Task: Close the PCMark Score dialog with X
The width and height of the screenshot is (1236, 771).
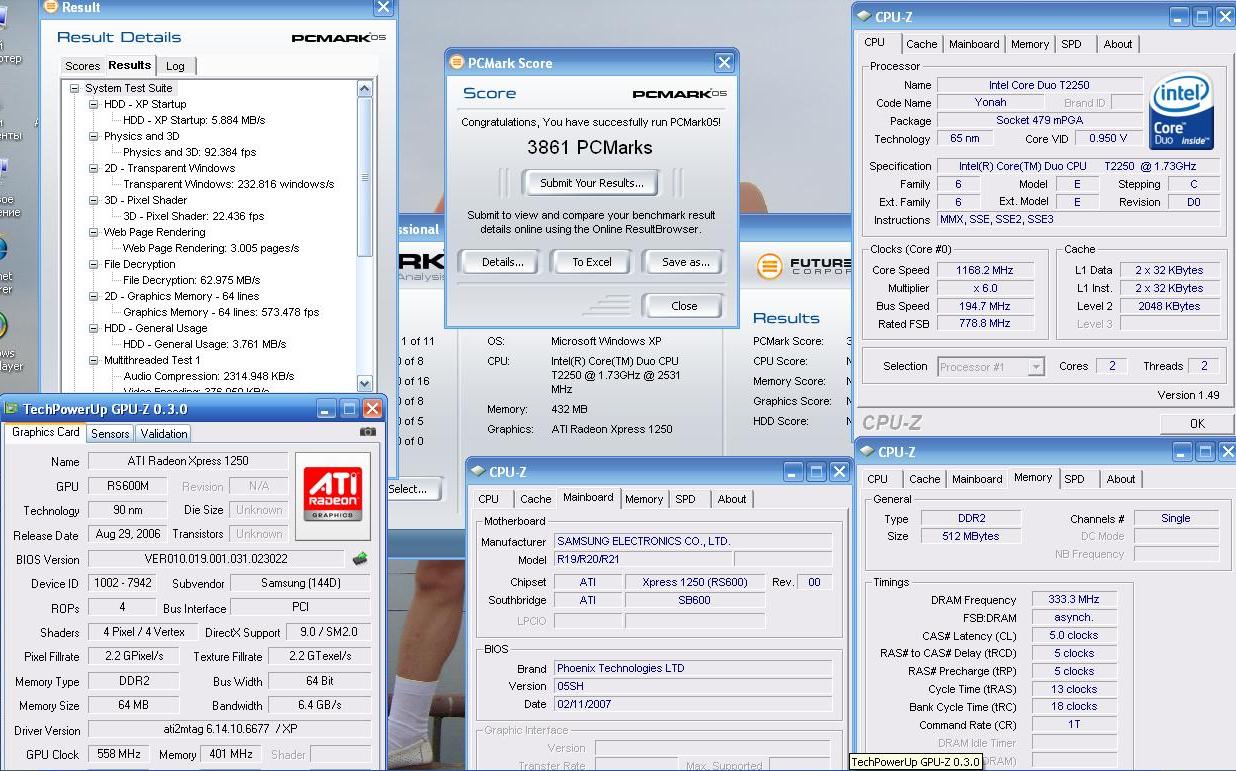Action: point(724,63)
